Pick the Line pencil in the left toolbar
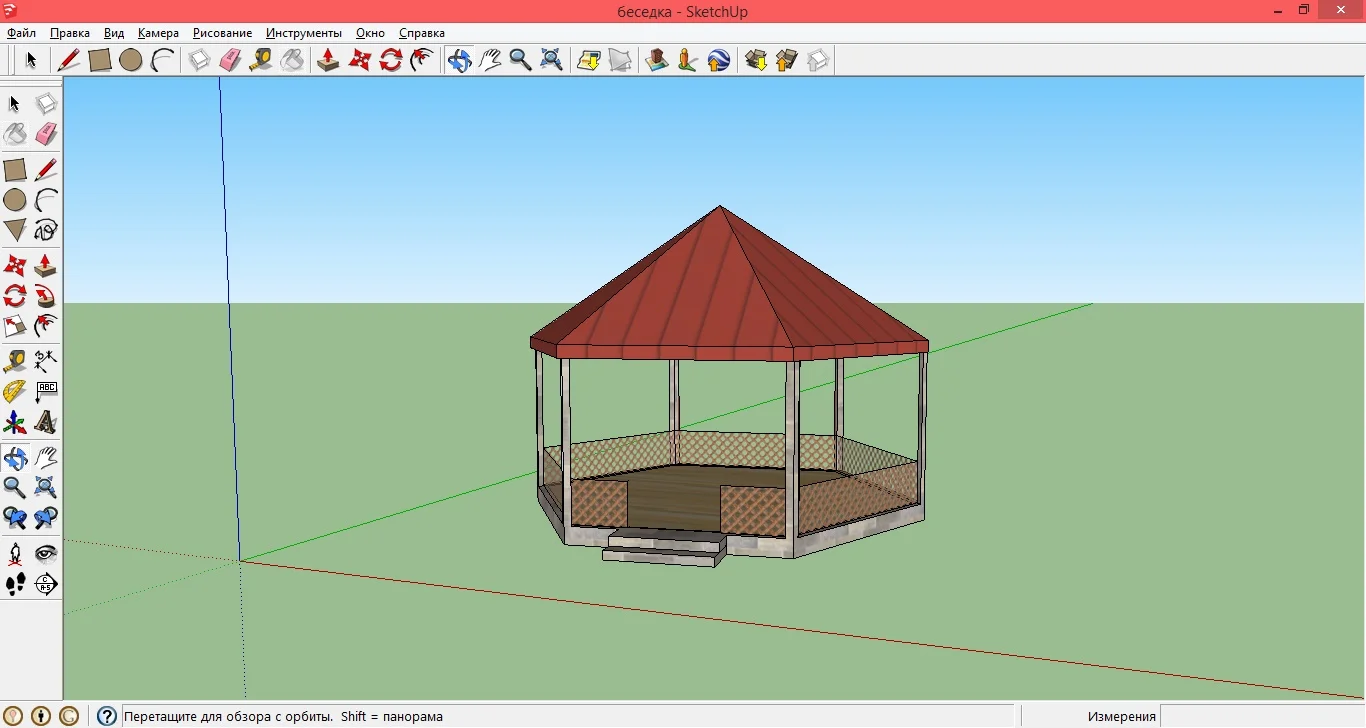 tap(46, 170)
